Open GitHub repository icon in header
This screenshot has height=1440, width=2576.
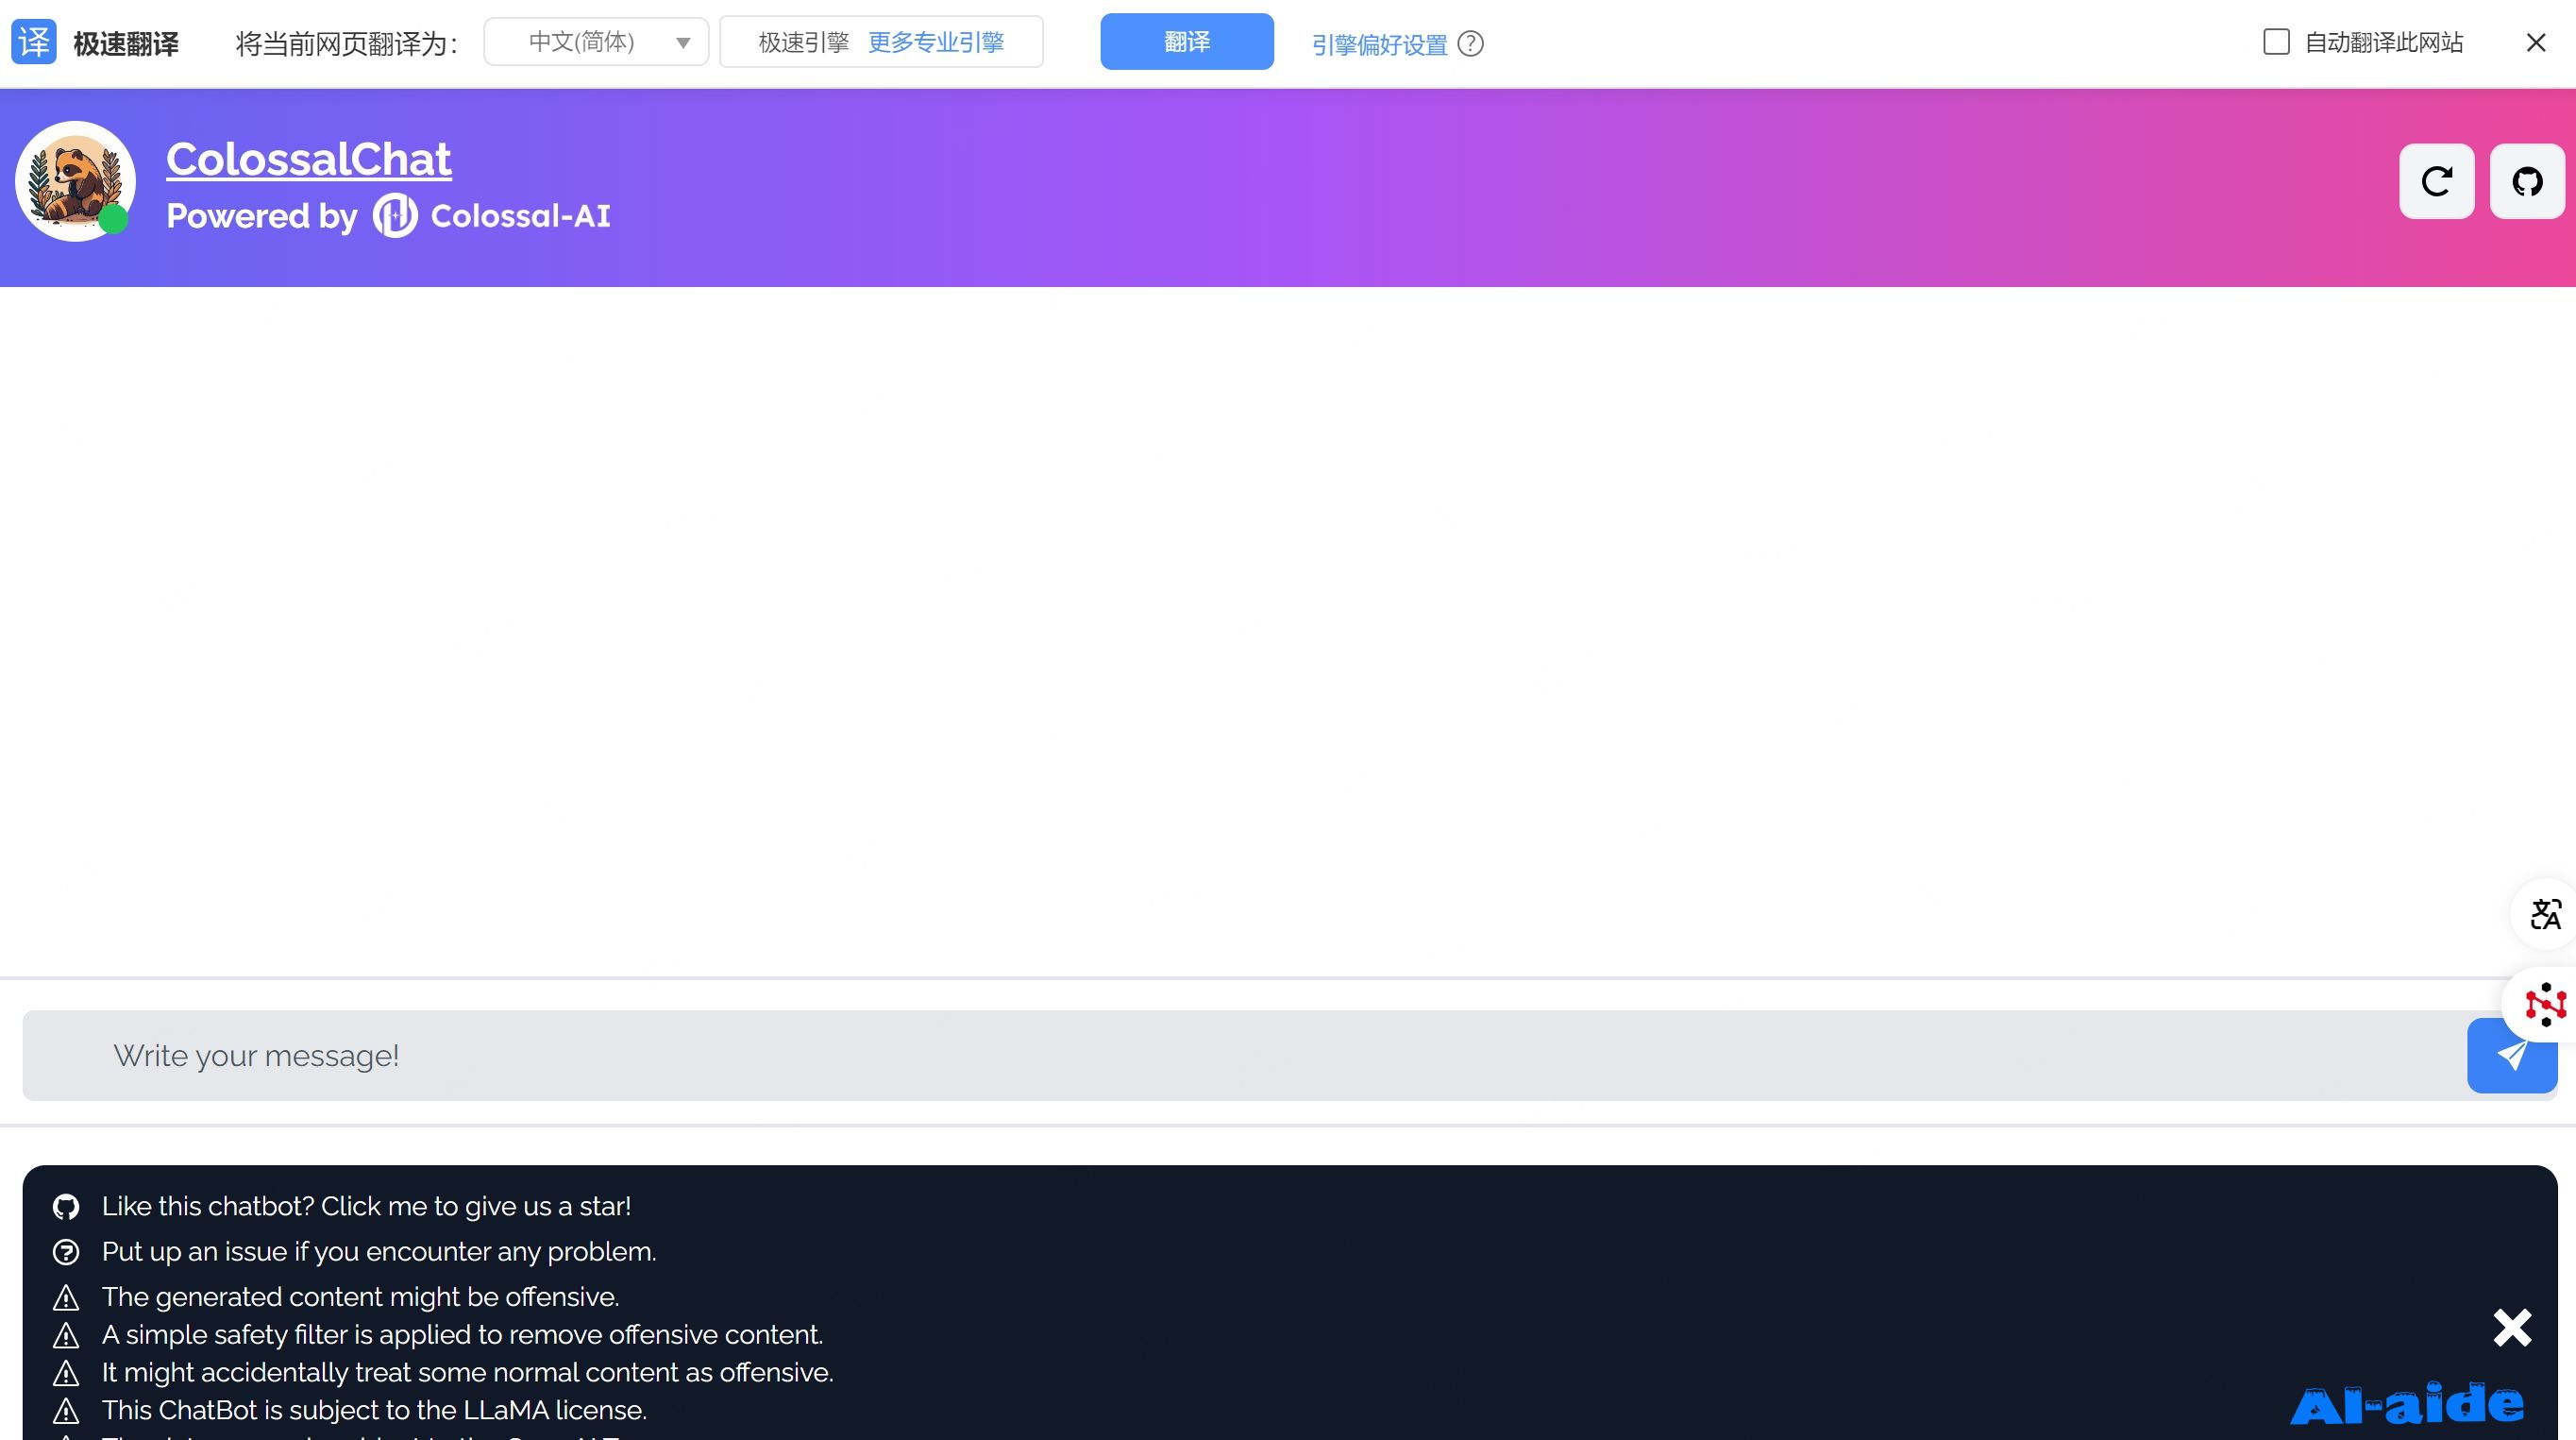(x=2527, y=181)
